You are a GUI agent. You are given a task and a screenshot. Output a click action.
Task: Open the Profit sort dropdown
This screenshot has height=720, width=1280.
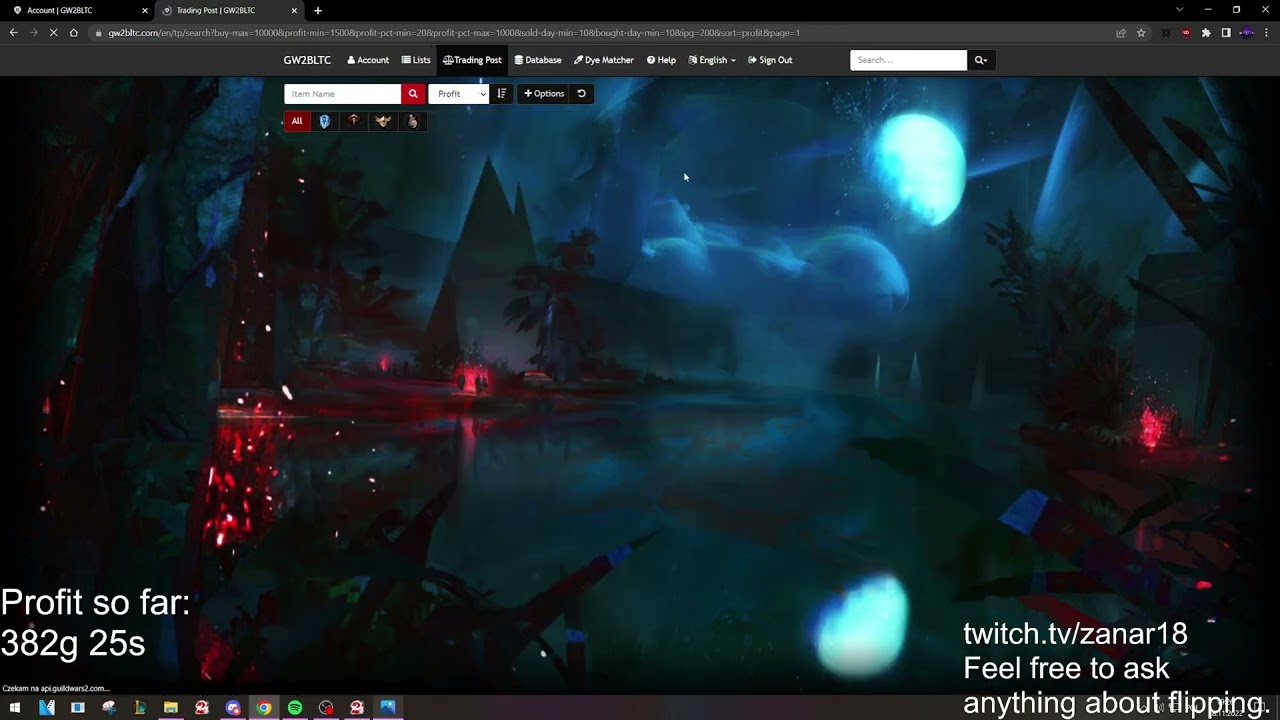point(459,94)
